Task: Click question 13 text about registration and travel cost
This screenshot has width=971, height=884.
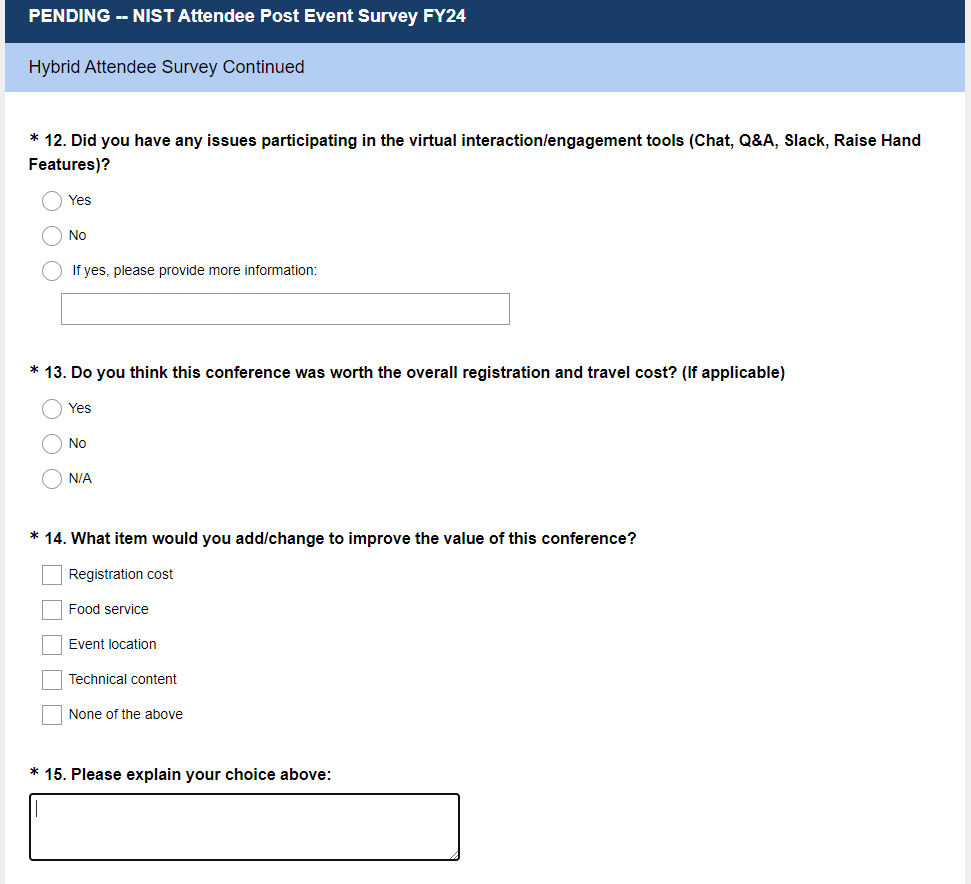Action: (x=414, y=373)
